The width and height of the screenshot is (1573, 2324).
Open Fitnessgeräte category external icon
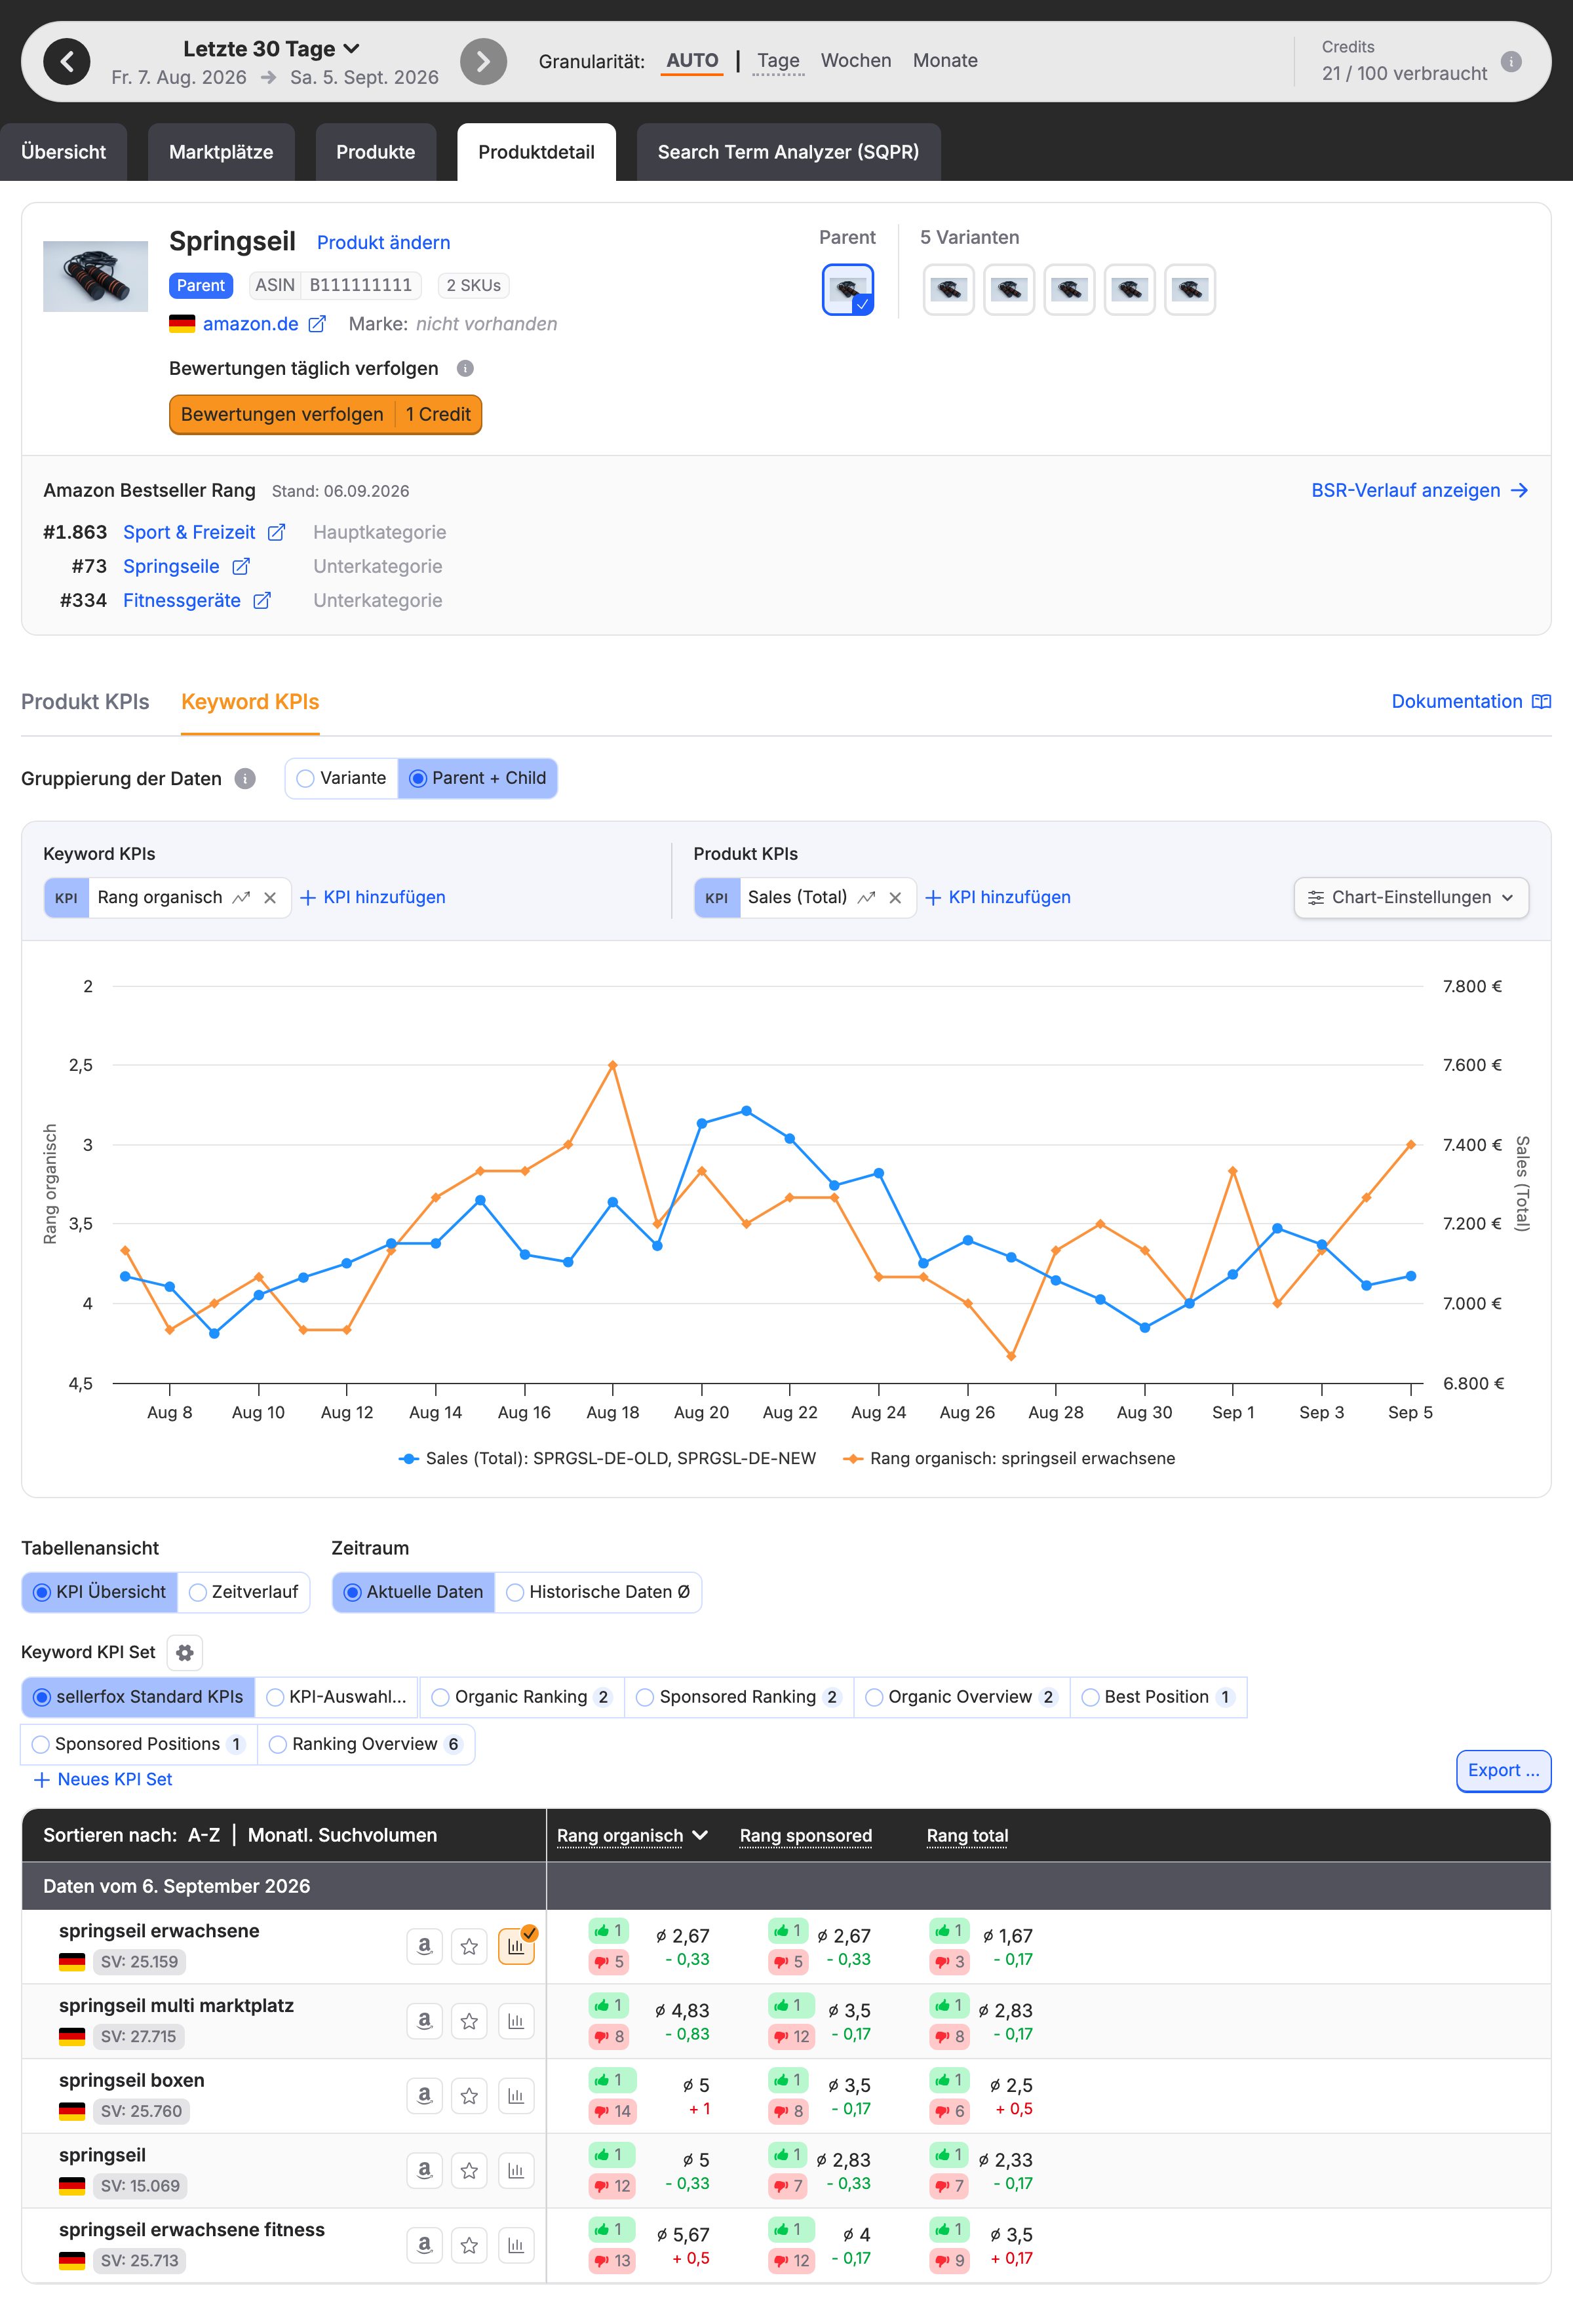point(262,600)
